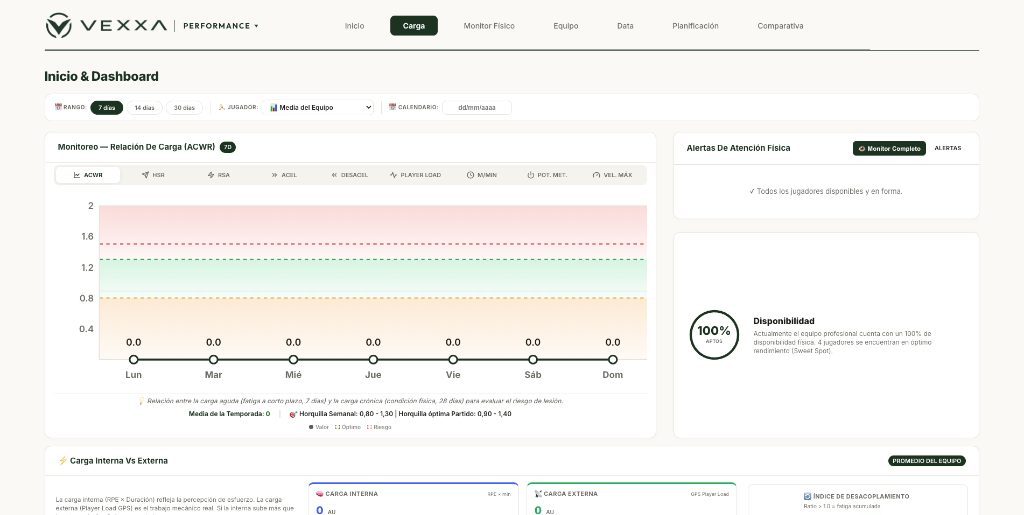Click the target icon by Horquilla Semanal
This screenshot has height=515, width=1024.
coord(293,414)
